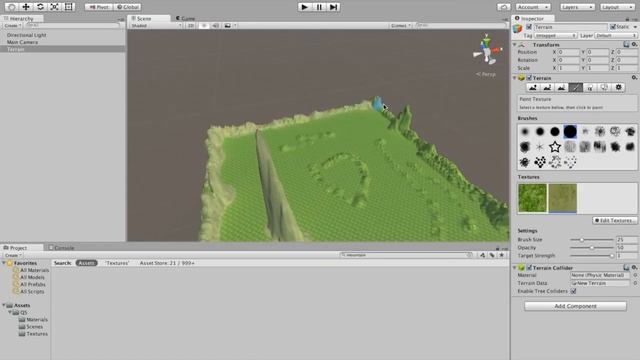Open Terrain Settings gear tool
This screenshot has height=360, width=640.
tap(619, 87)
